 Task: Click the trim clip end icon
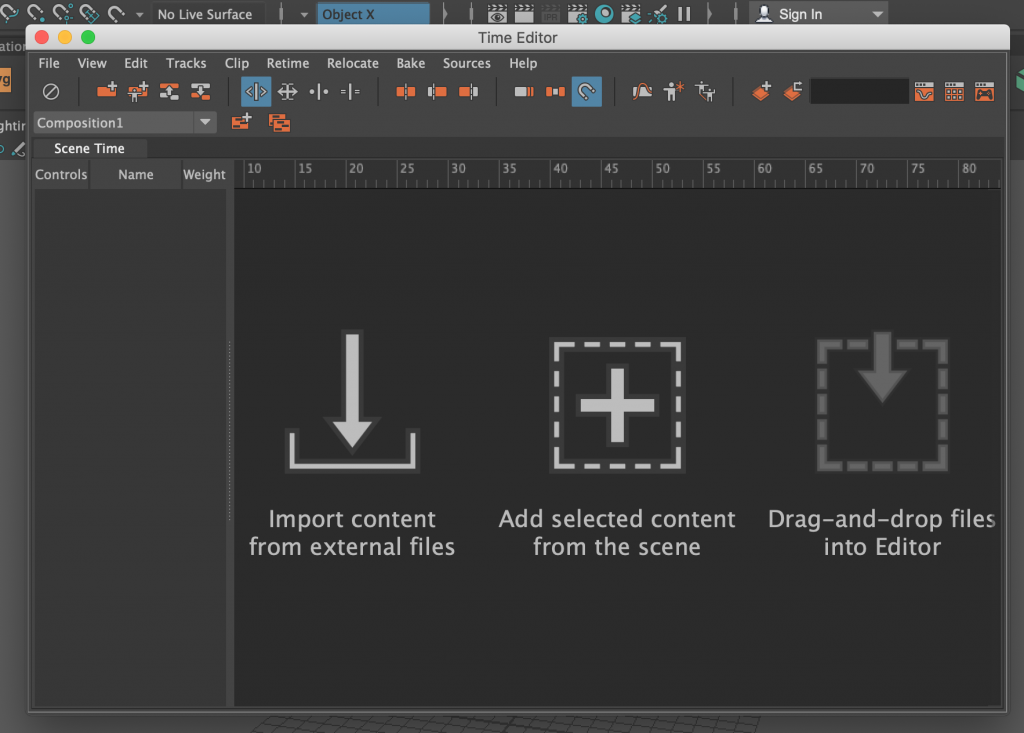pyautogui.click(x=468, y=91)
